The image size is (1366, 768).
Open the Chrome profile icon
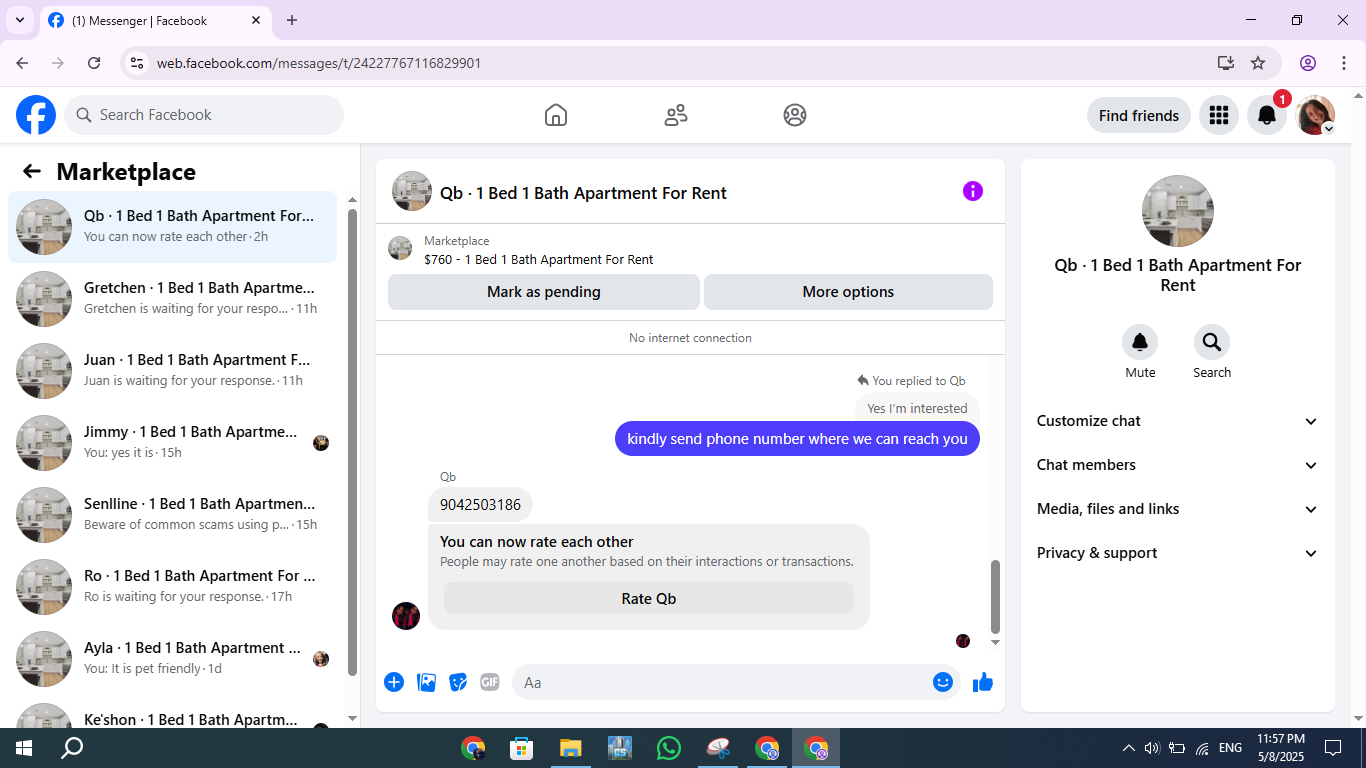pyautogui.click(x=1308, y=63)
